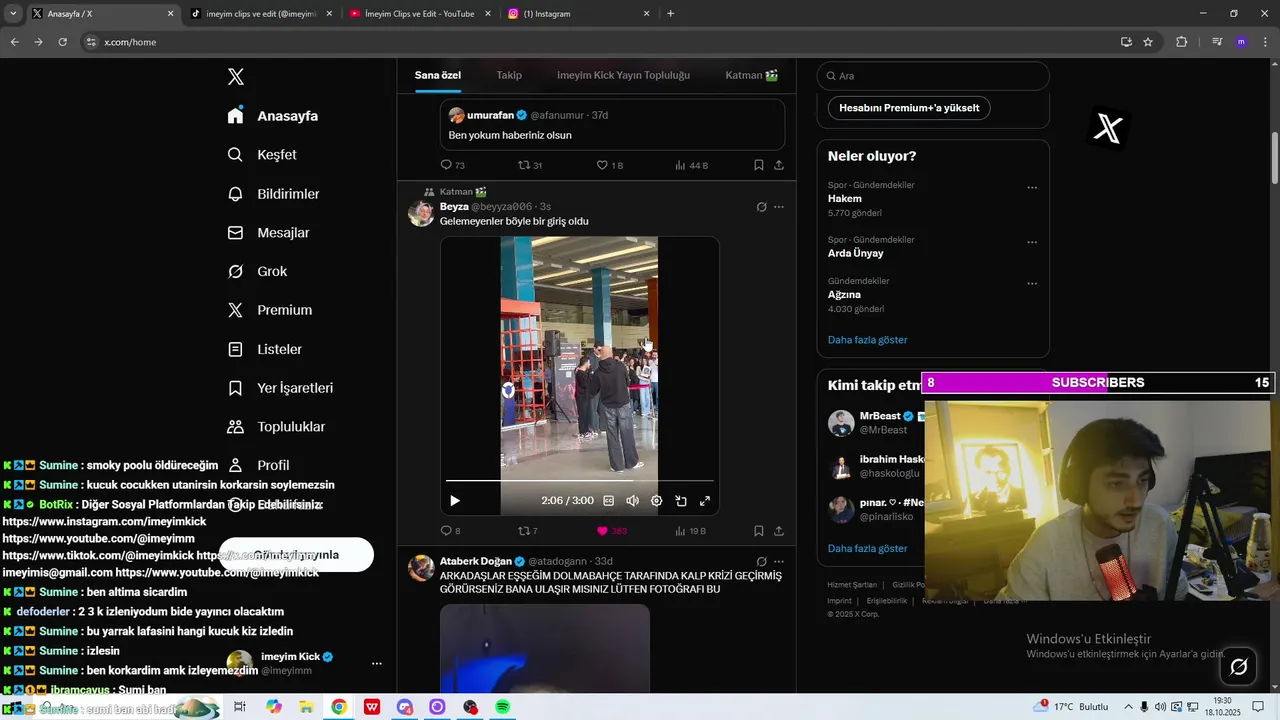This screenshot has height=720, width=1280.
Task: Open more options on Ataberk Doğan's post
Action: 779,562
